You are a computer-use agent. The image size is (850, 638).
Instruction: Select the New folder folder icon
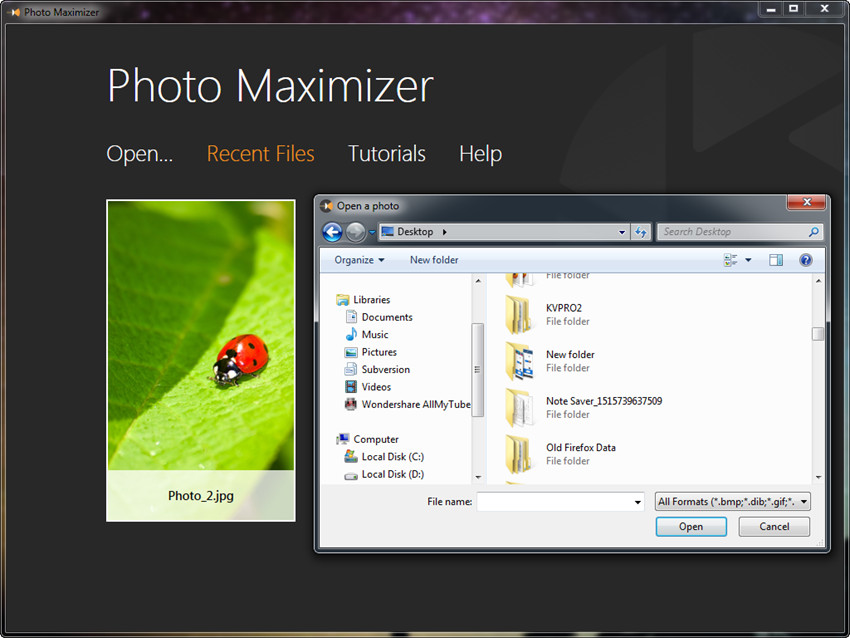click(519, 361)
